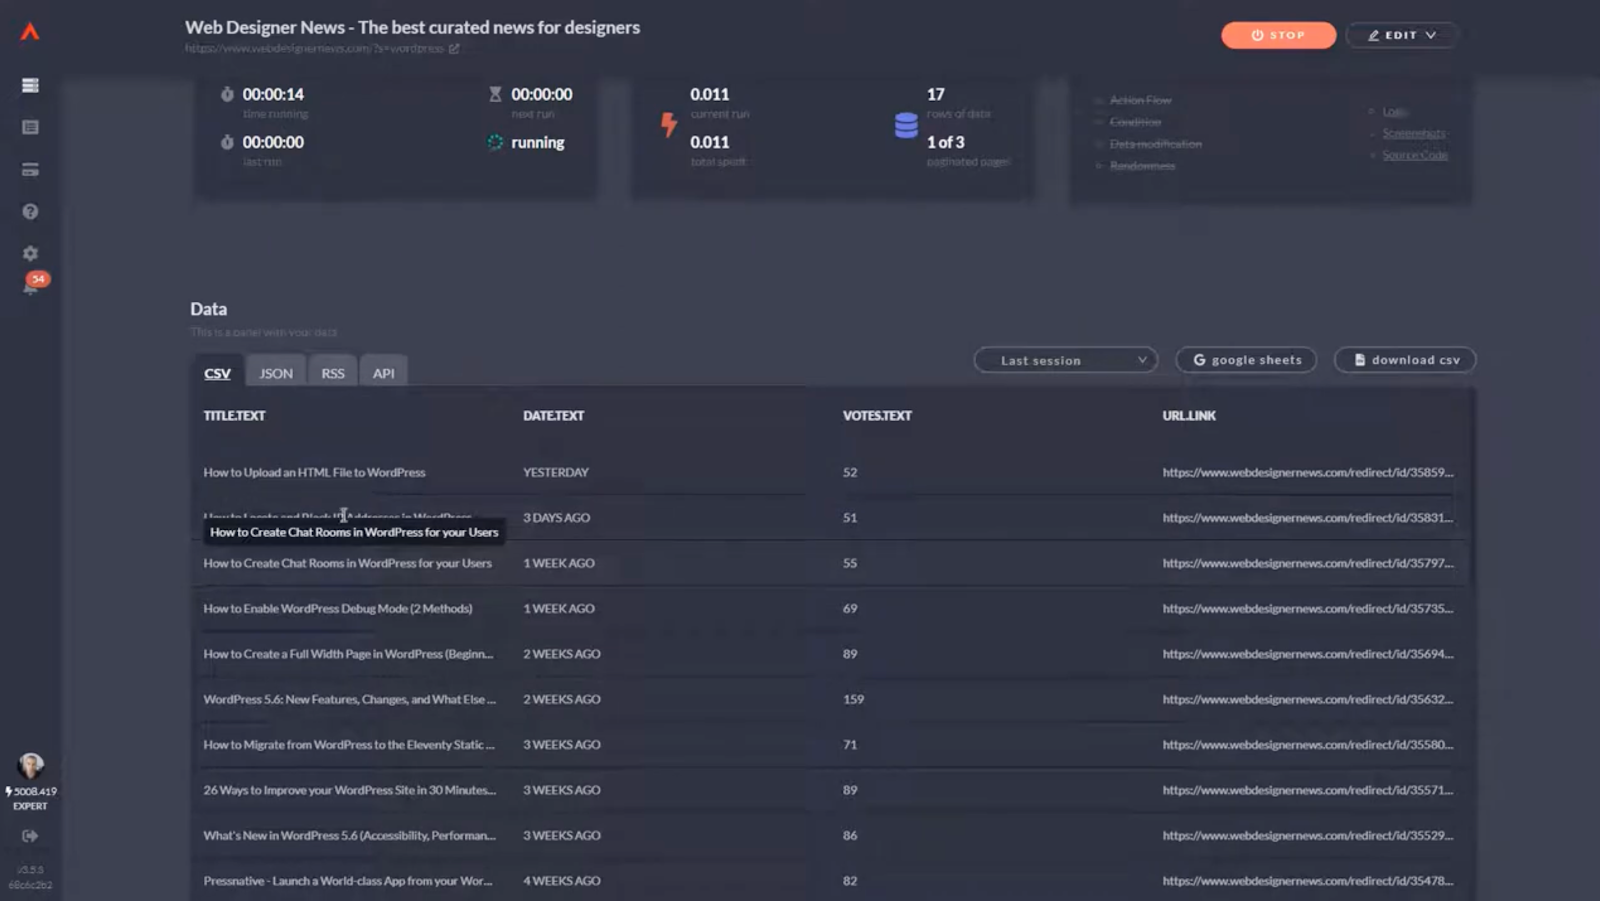Stop the running robot

tap(1278, 35)
